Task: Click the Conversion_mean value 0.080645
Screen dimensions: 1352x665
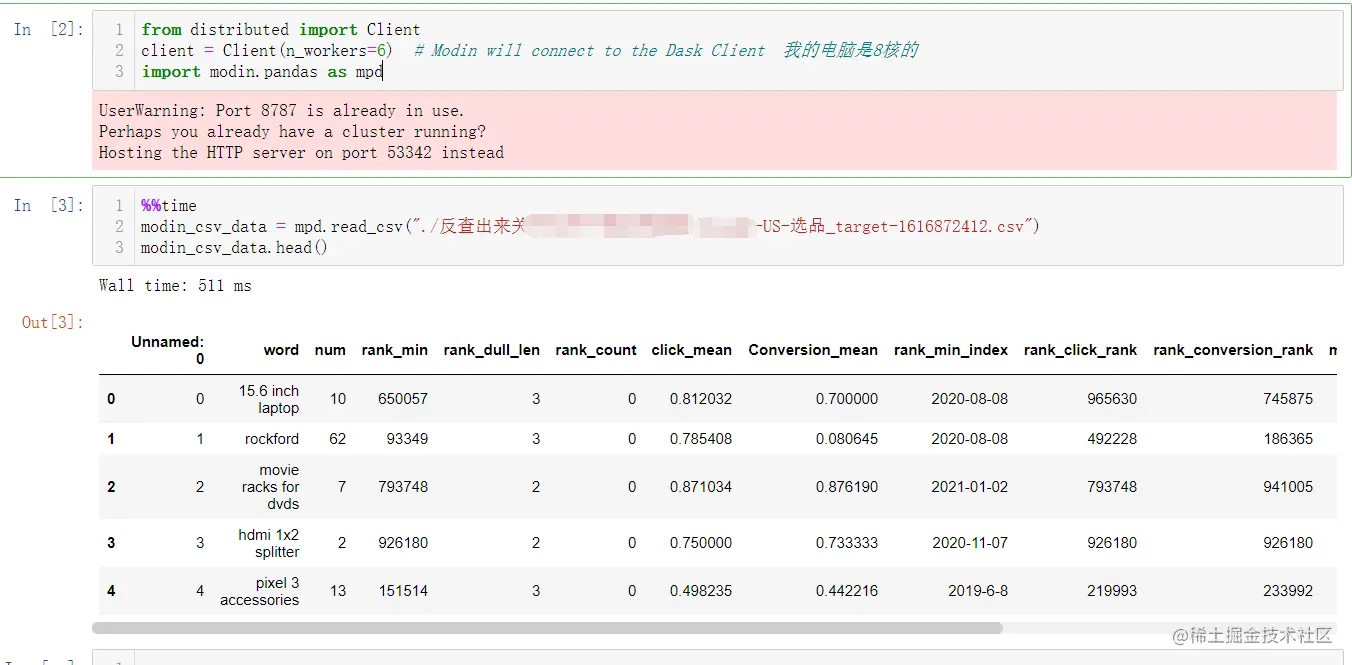Action: (847, 439)
